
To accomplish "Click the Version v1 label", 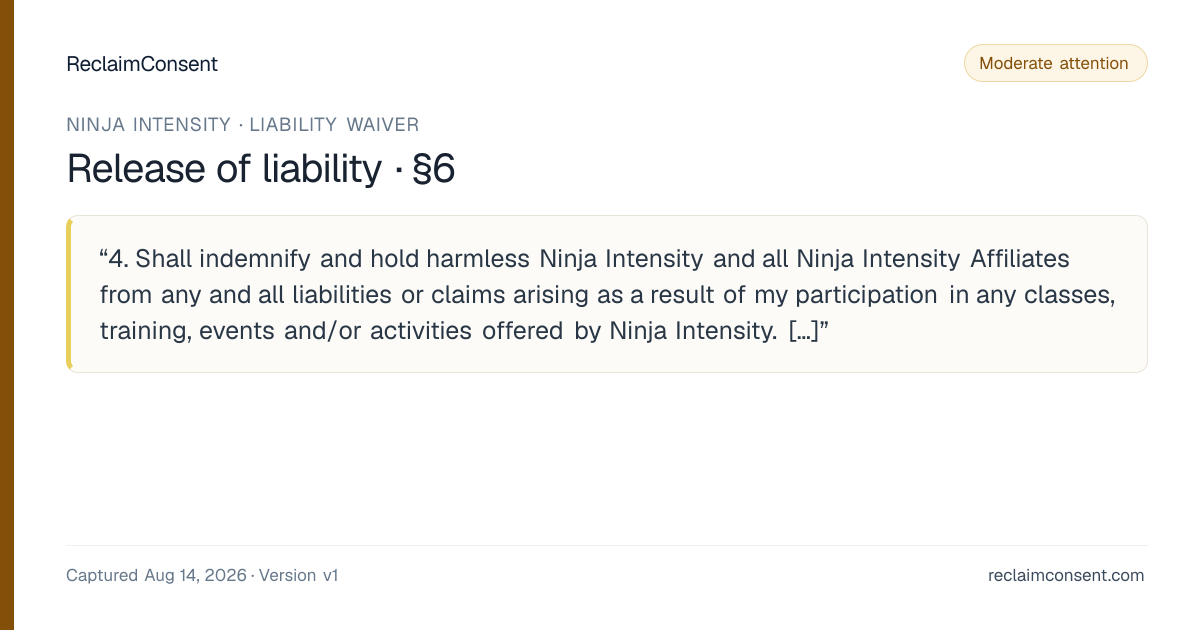I will [299, 575].
